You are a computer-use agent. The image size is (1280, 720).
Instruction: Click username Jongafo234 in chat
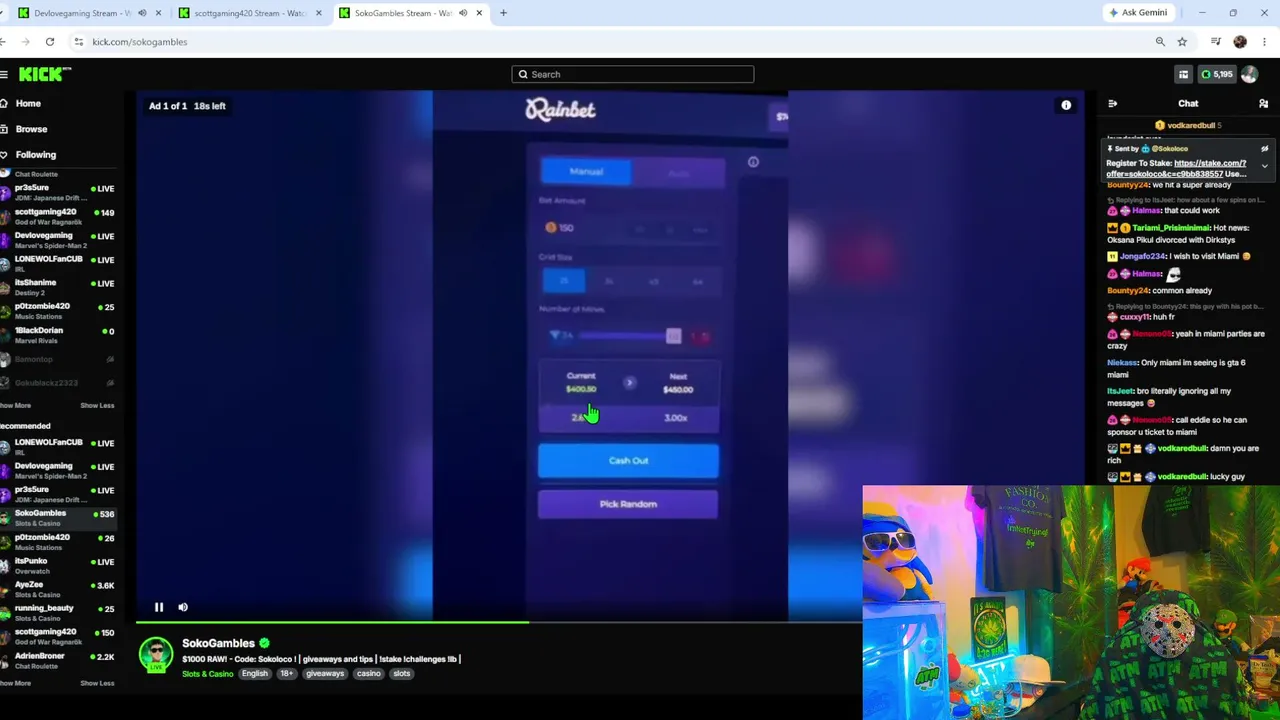[x=1143, y=257]
